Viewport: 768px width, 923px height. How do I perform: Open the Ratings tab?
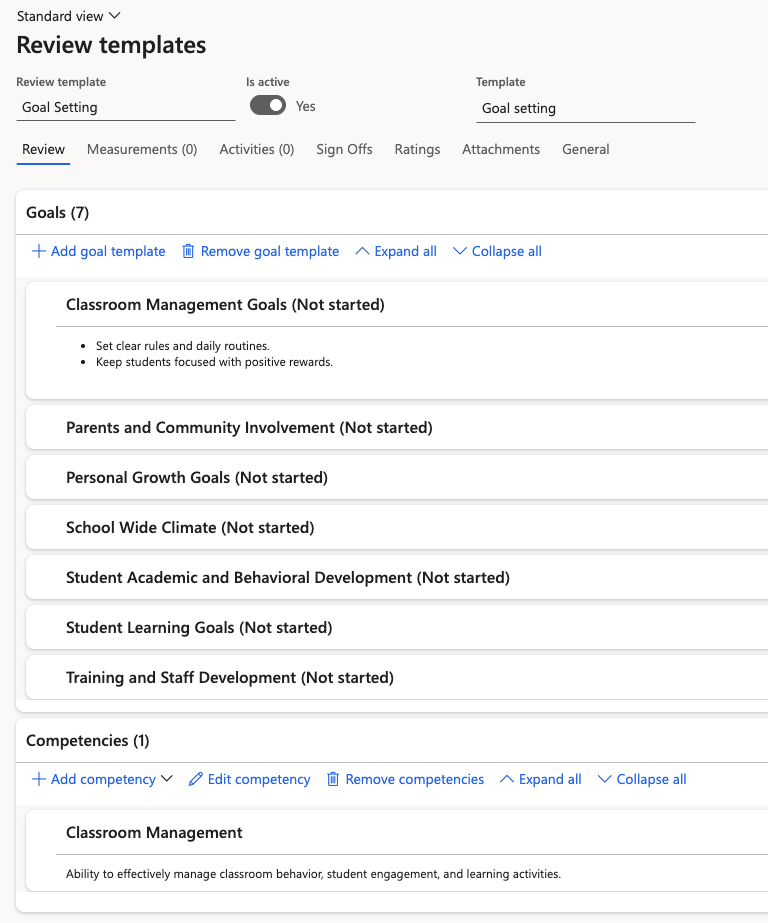click(x=417, y=150)
